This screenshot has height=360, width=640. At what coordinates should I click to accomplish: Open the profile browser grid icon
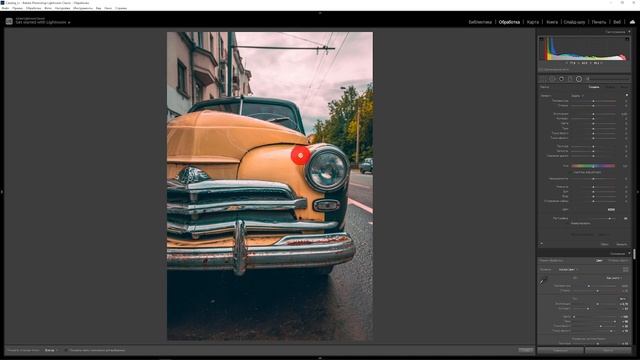coord(626,269)
